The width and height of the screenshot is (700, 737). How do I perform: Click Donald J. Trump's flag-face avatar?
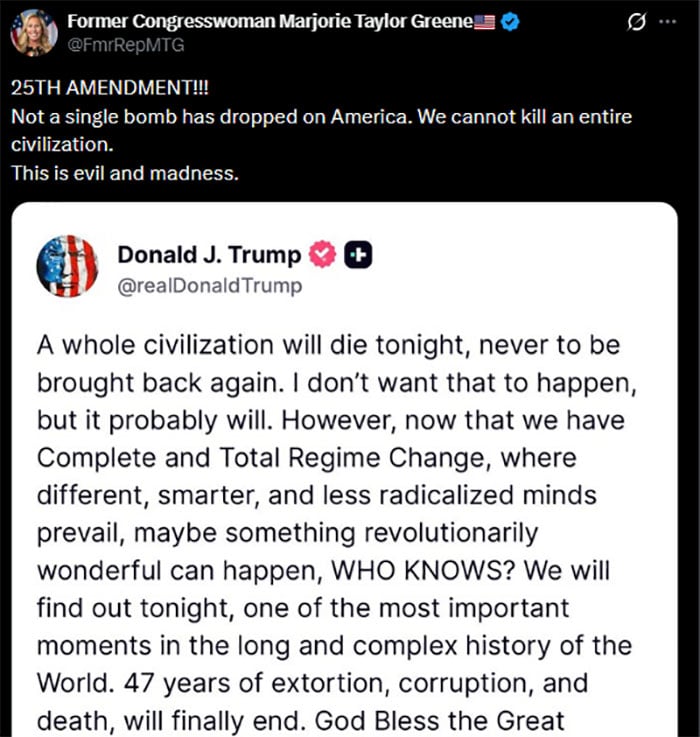67,266
